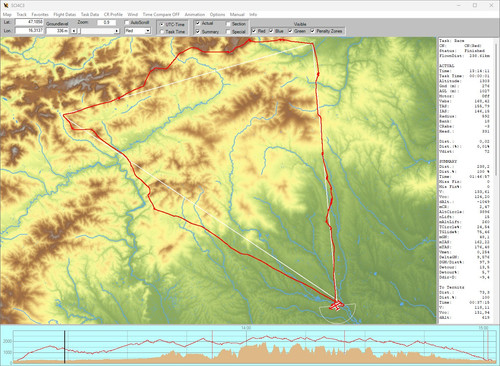The image size is (500, 366).
Task: Open the Favorites menu
Action: (40, 15)
